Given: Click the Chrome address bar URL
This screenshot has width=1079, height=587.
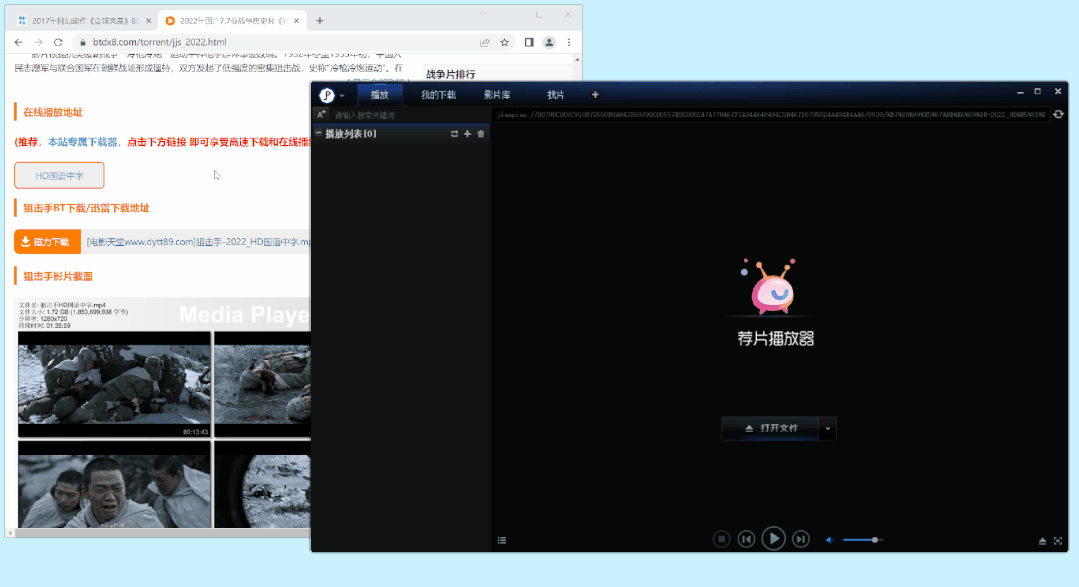Looking at the screenshot, I should tap(160, 42).
